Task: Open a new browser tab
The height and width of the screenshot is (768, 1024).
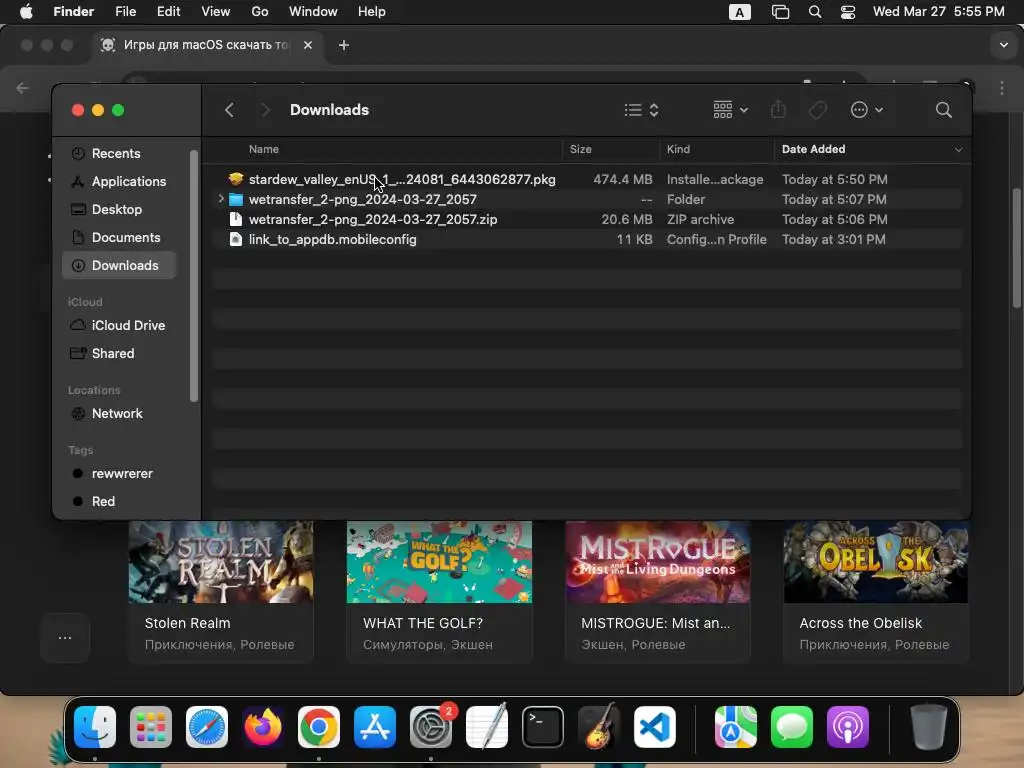Action: (344, 45)
